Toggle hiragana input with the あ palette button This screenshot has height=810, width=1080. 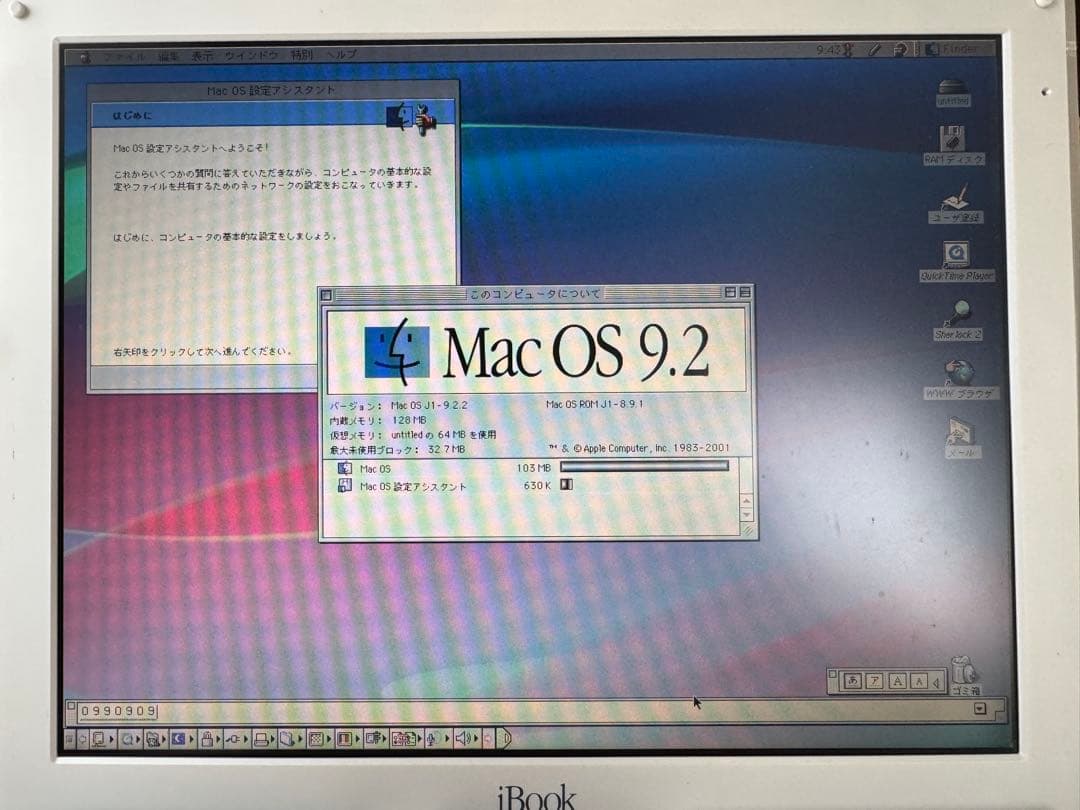click(852, 680)
